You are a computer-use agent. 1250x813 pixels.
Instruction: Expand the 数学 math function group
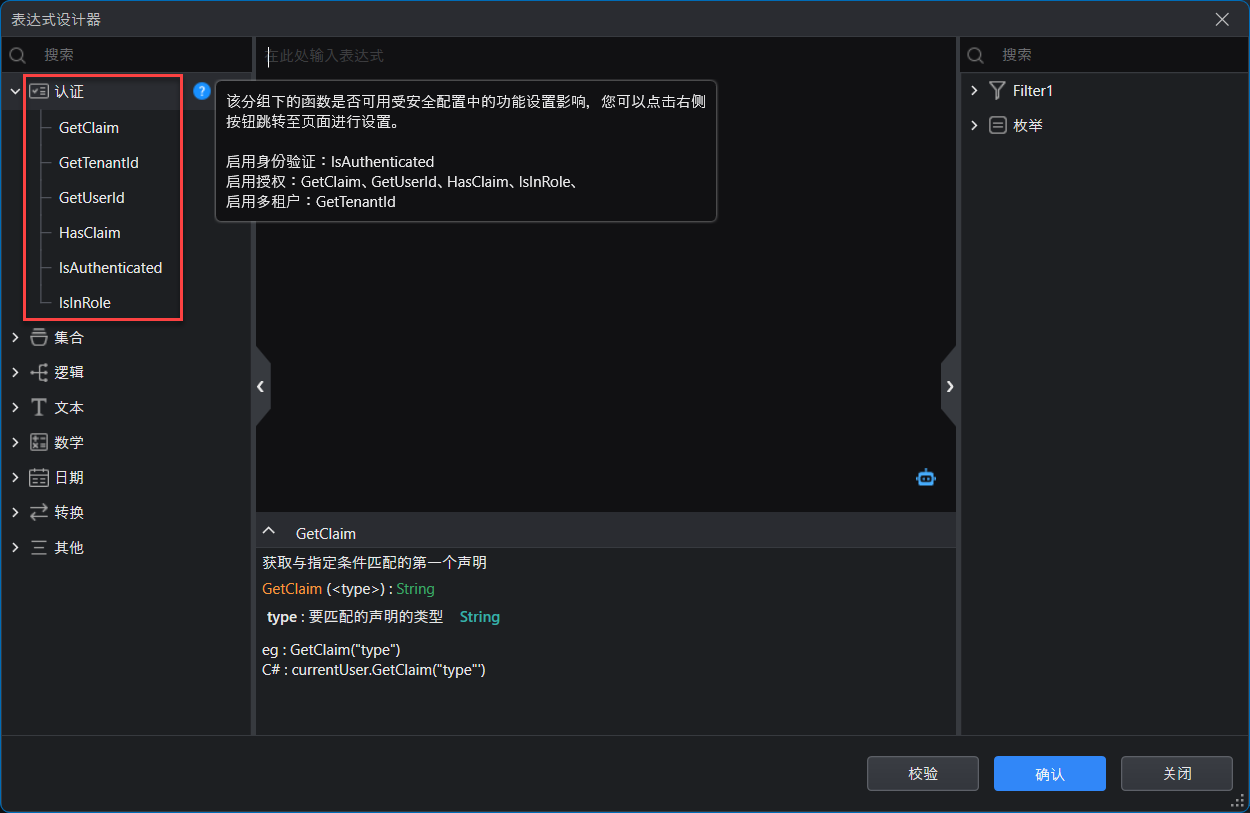tap(15, 443)
